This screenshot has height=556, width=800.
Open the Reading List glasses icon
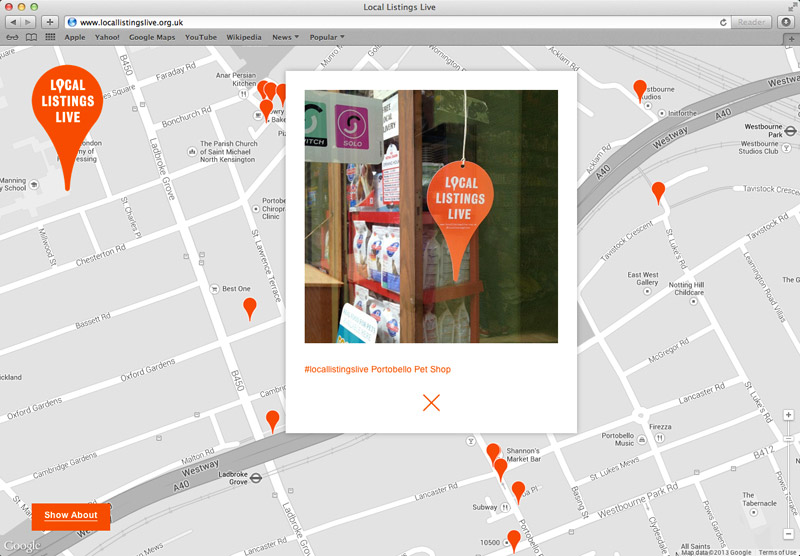(x=12, y=37)
